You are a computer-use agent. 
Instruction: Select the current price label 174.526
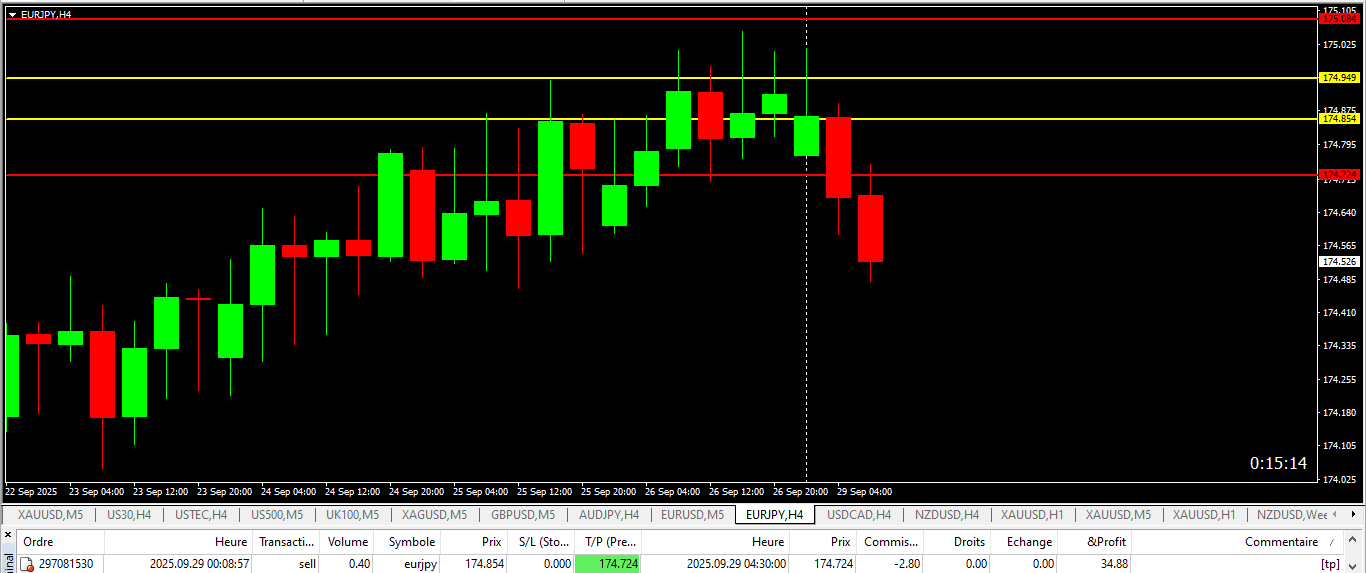pyautogui.click(x=1340, y=261)
